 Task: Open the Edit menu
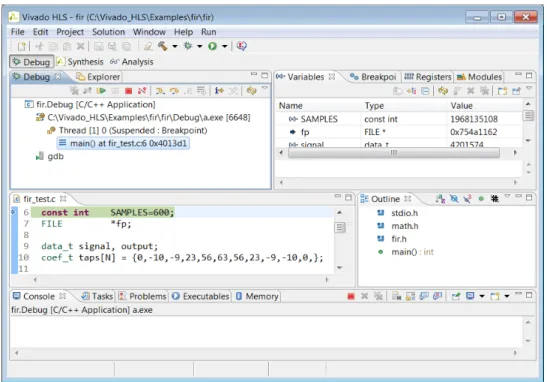pyautogui.click(x=40, y=32)
